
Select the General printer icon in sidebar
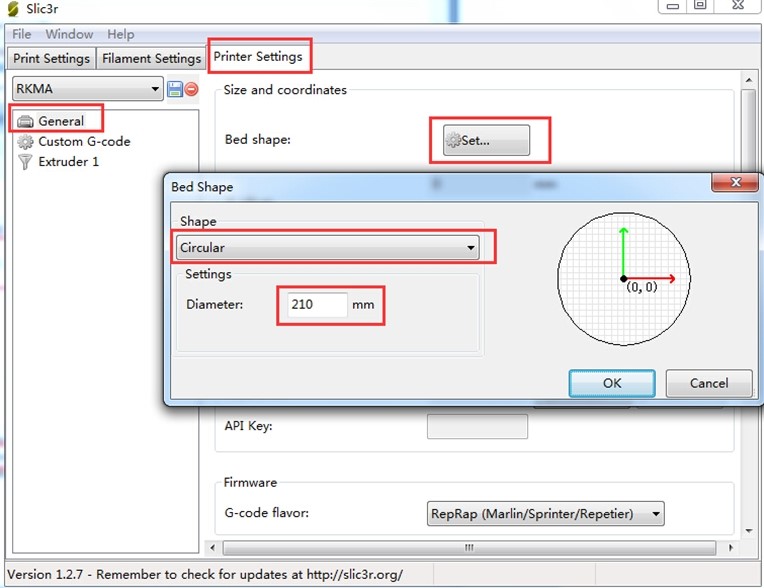(x=25, y=121)
